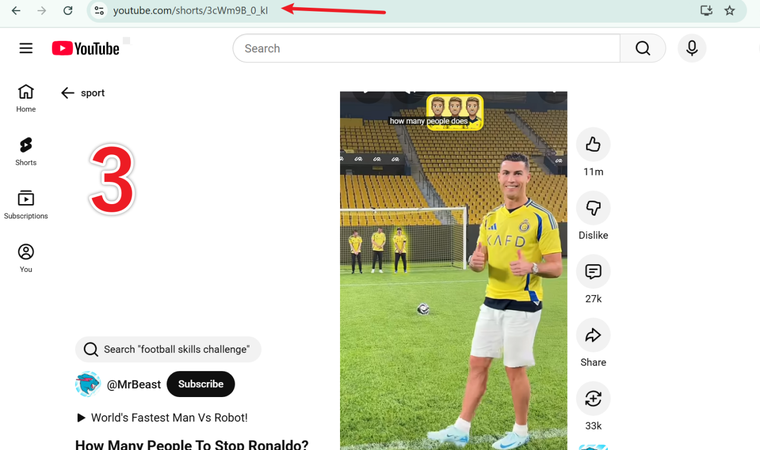Click title 'How Many People To Stop Ronaldo?'
Image resolution: width=760 pixels, height=450 pixels.
tap(192, 444)
